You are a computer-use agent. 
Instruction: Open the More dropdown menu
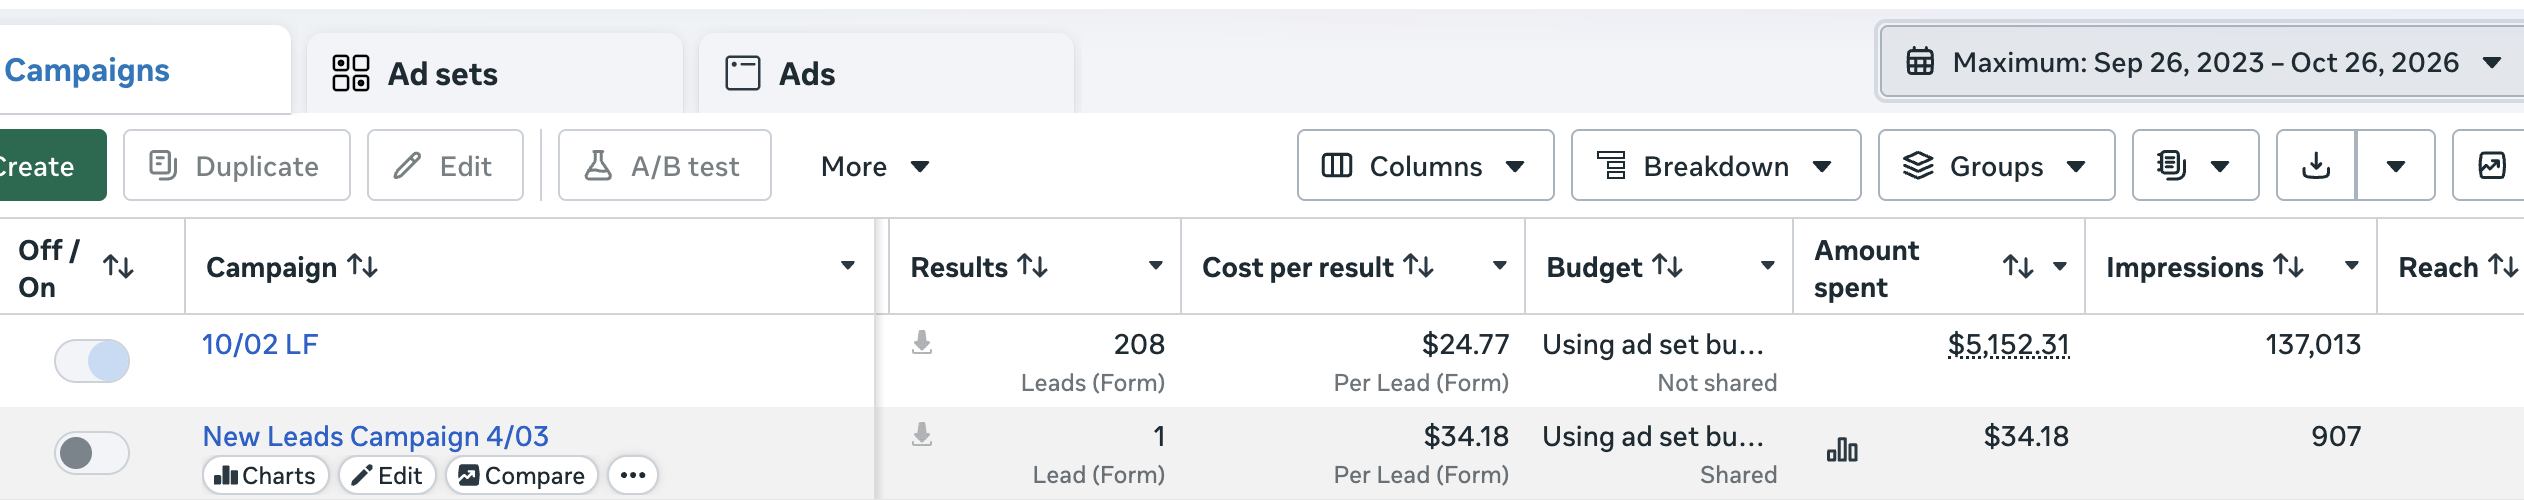(875, 166)
